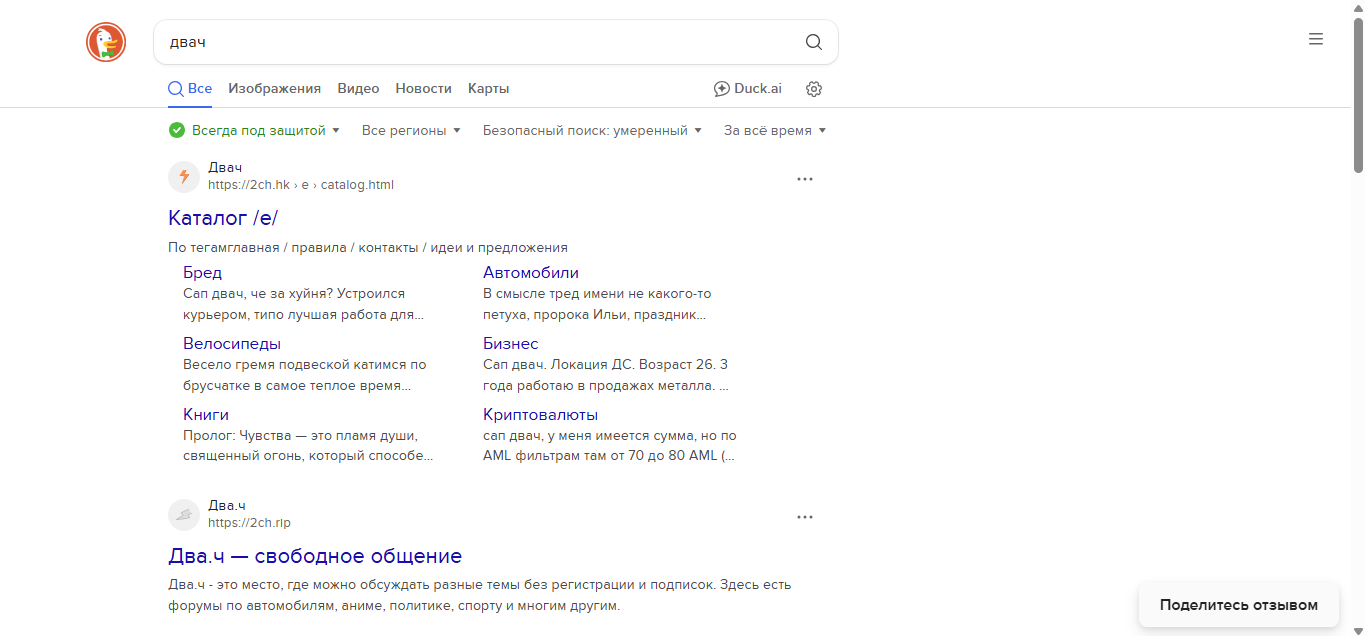The width and height of the screenshot is (1365, 636).
Task: Open 'Криптовалюты' sitelink
Action: [541, 414]
